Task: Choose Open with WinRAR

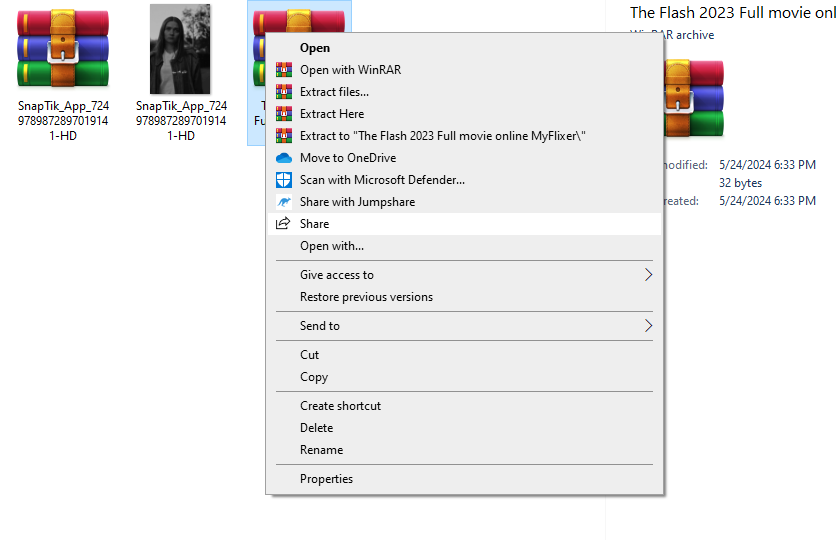Action: [x=463, y=70]
